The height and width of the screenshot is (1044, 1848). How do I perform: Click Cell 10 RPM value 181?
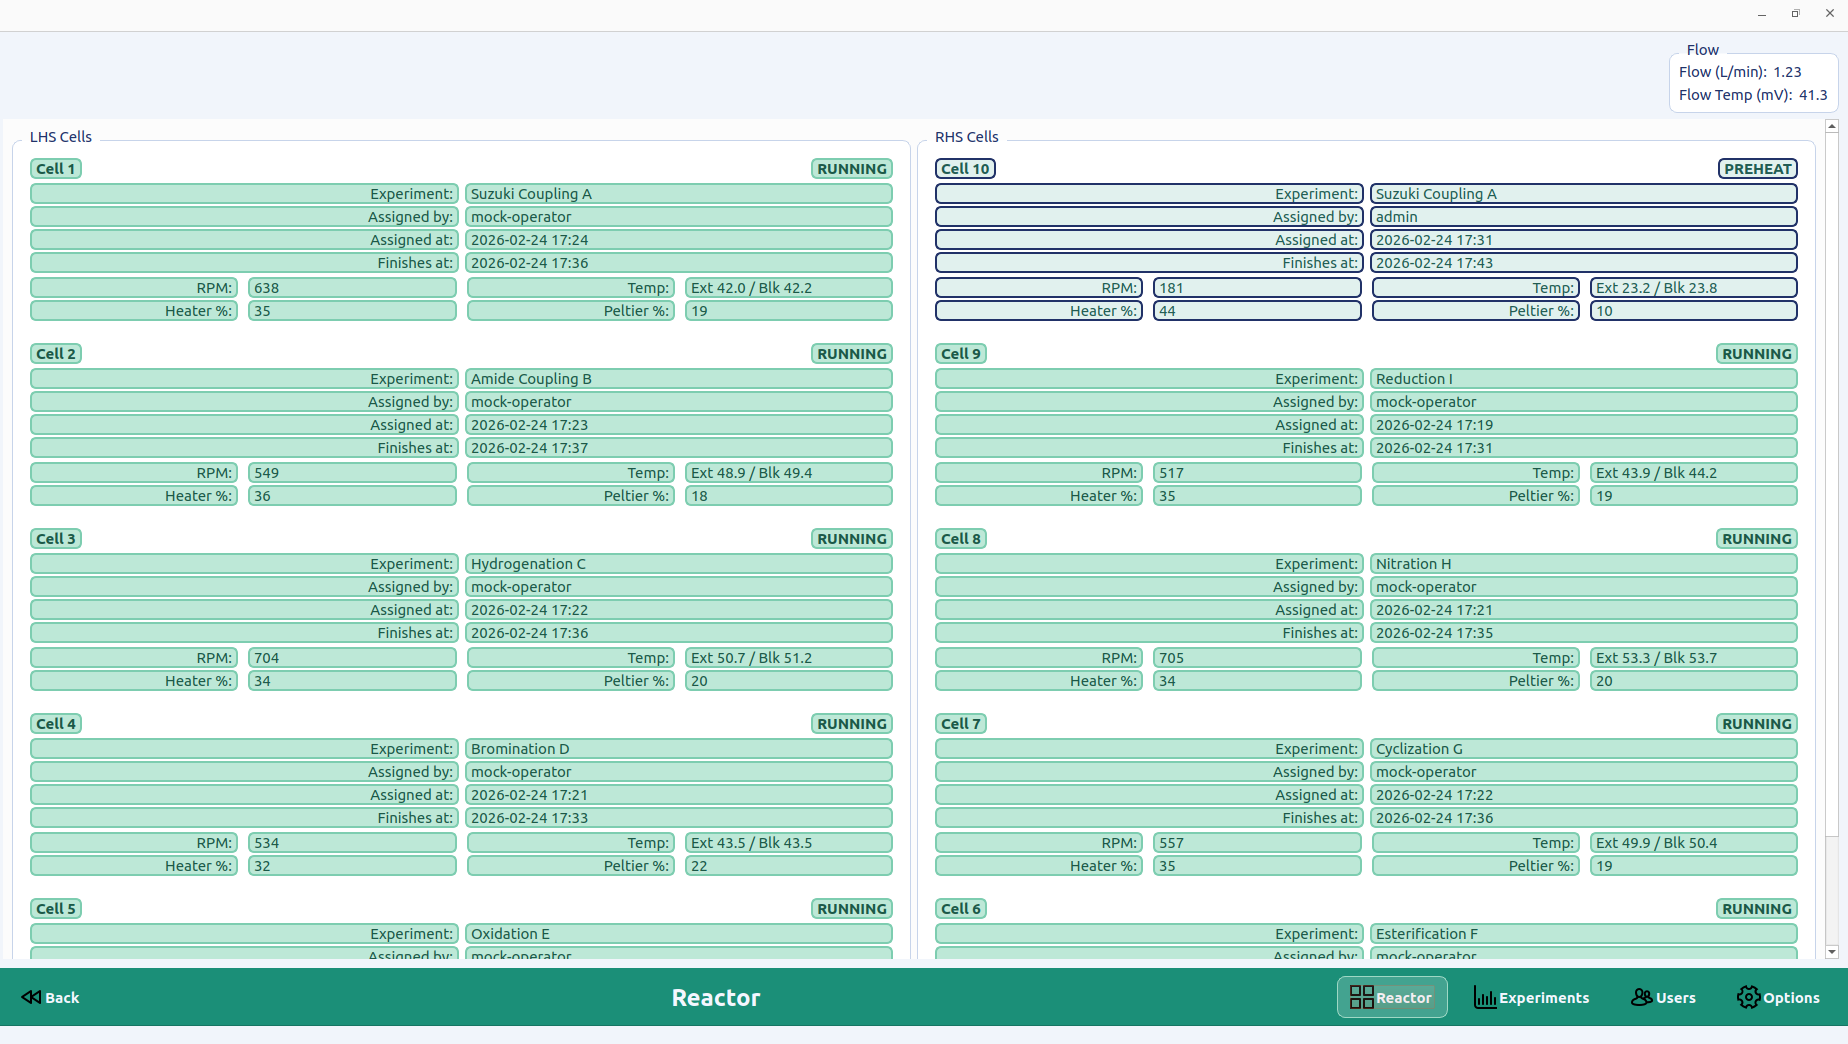pos(1256,288)
